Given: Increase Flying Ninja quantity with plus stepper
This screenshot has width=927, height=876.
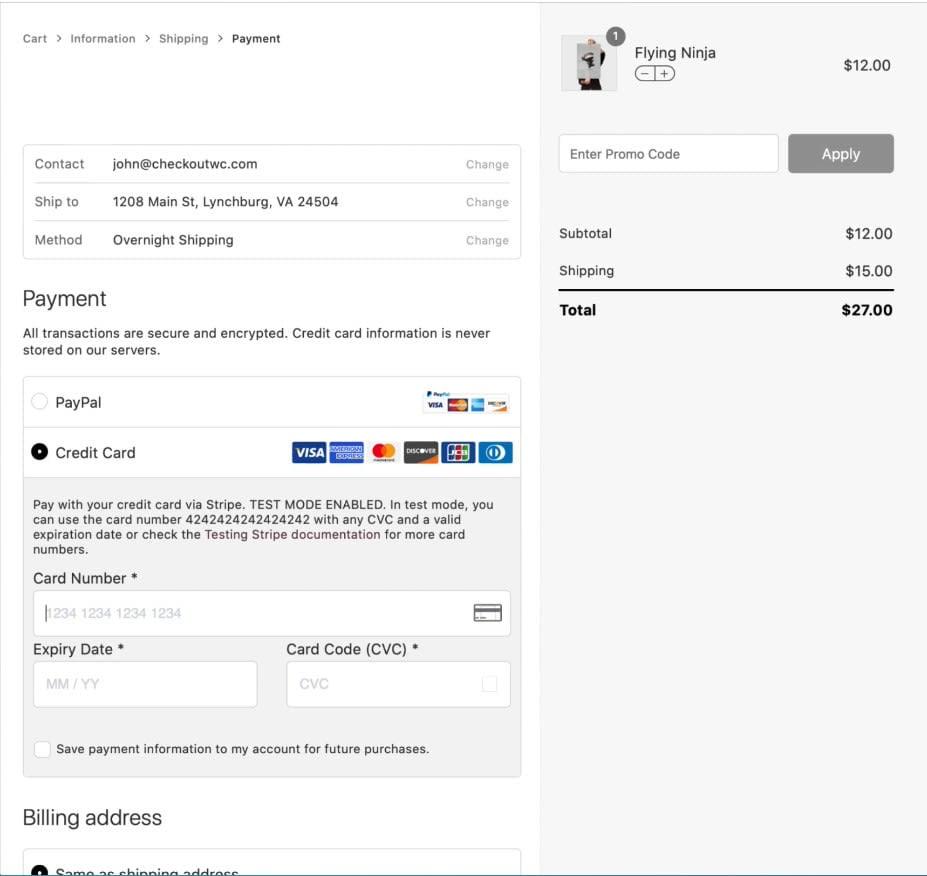Looking at the screenshot, I should tap(666, 72).
